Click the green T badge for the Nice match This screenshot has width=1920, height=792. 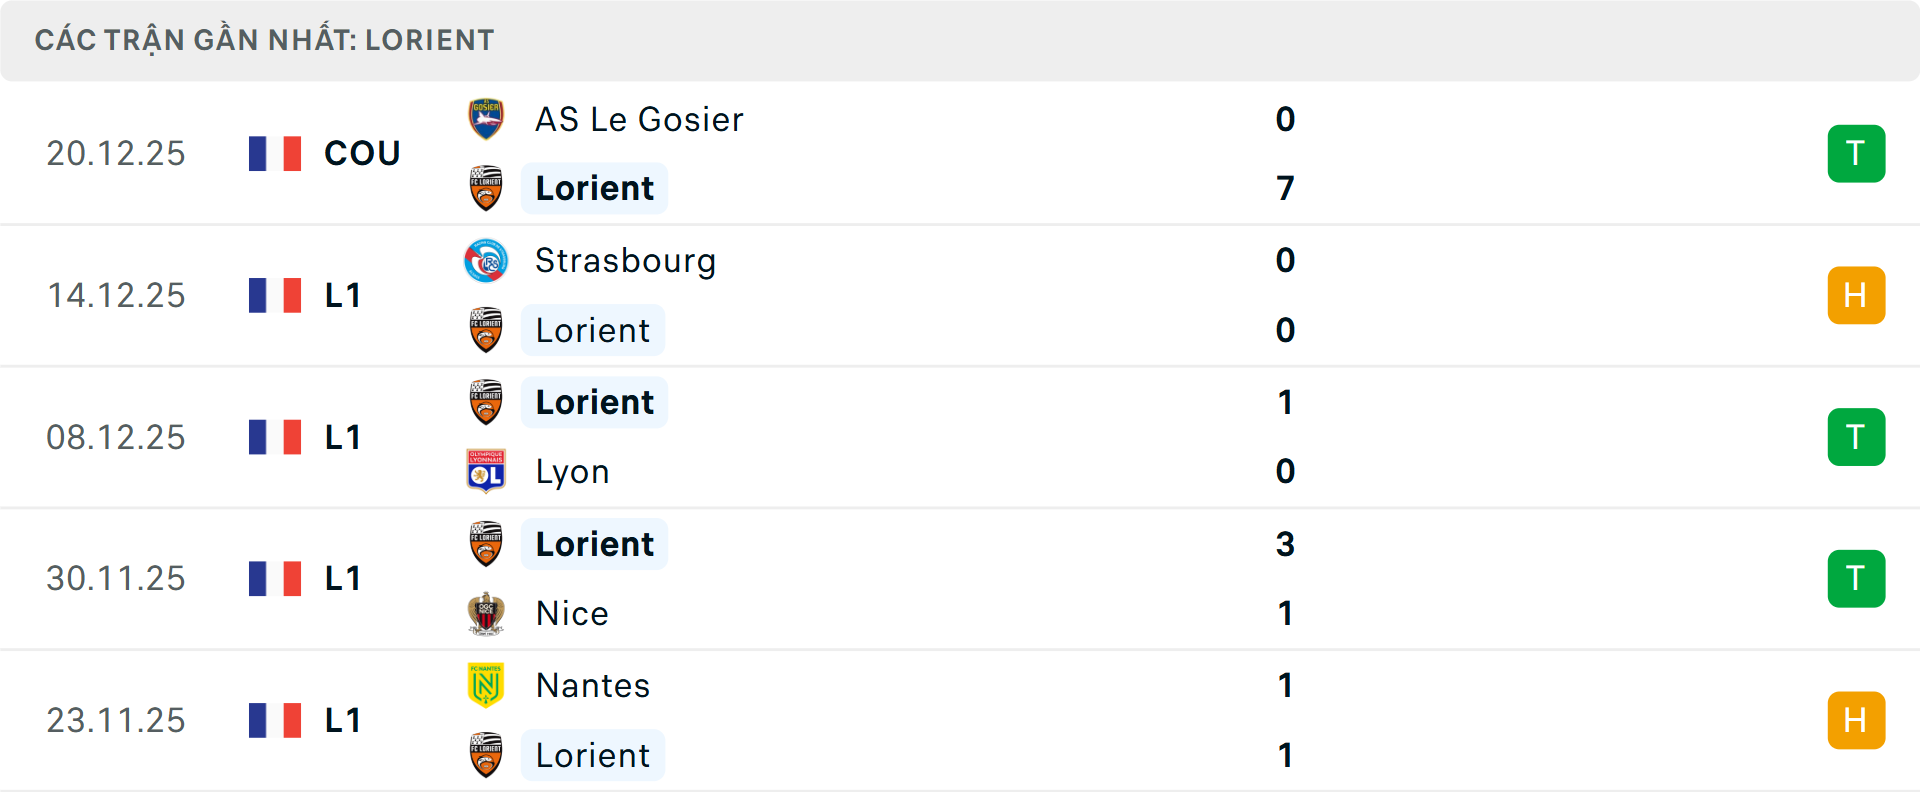pos(1856,578)
